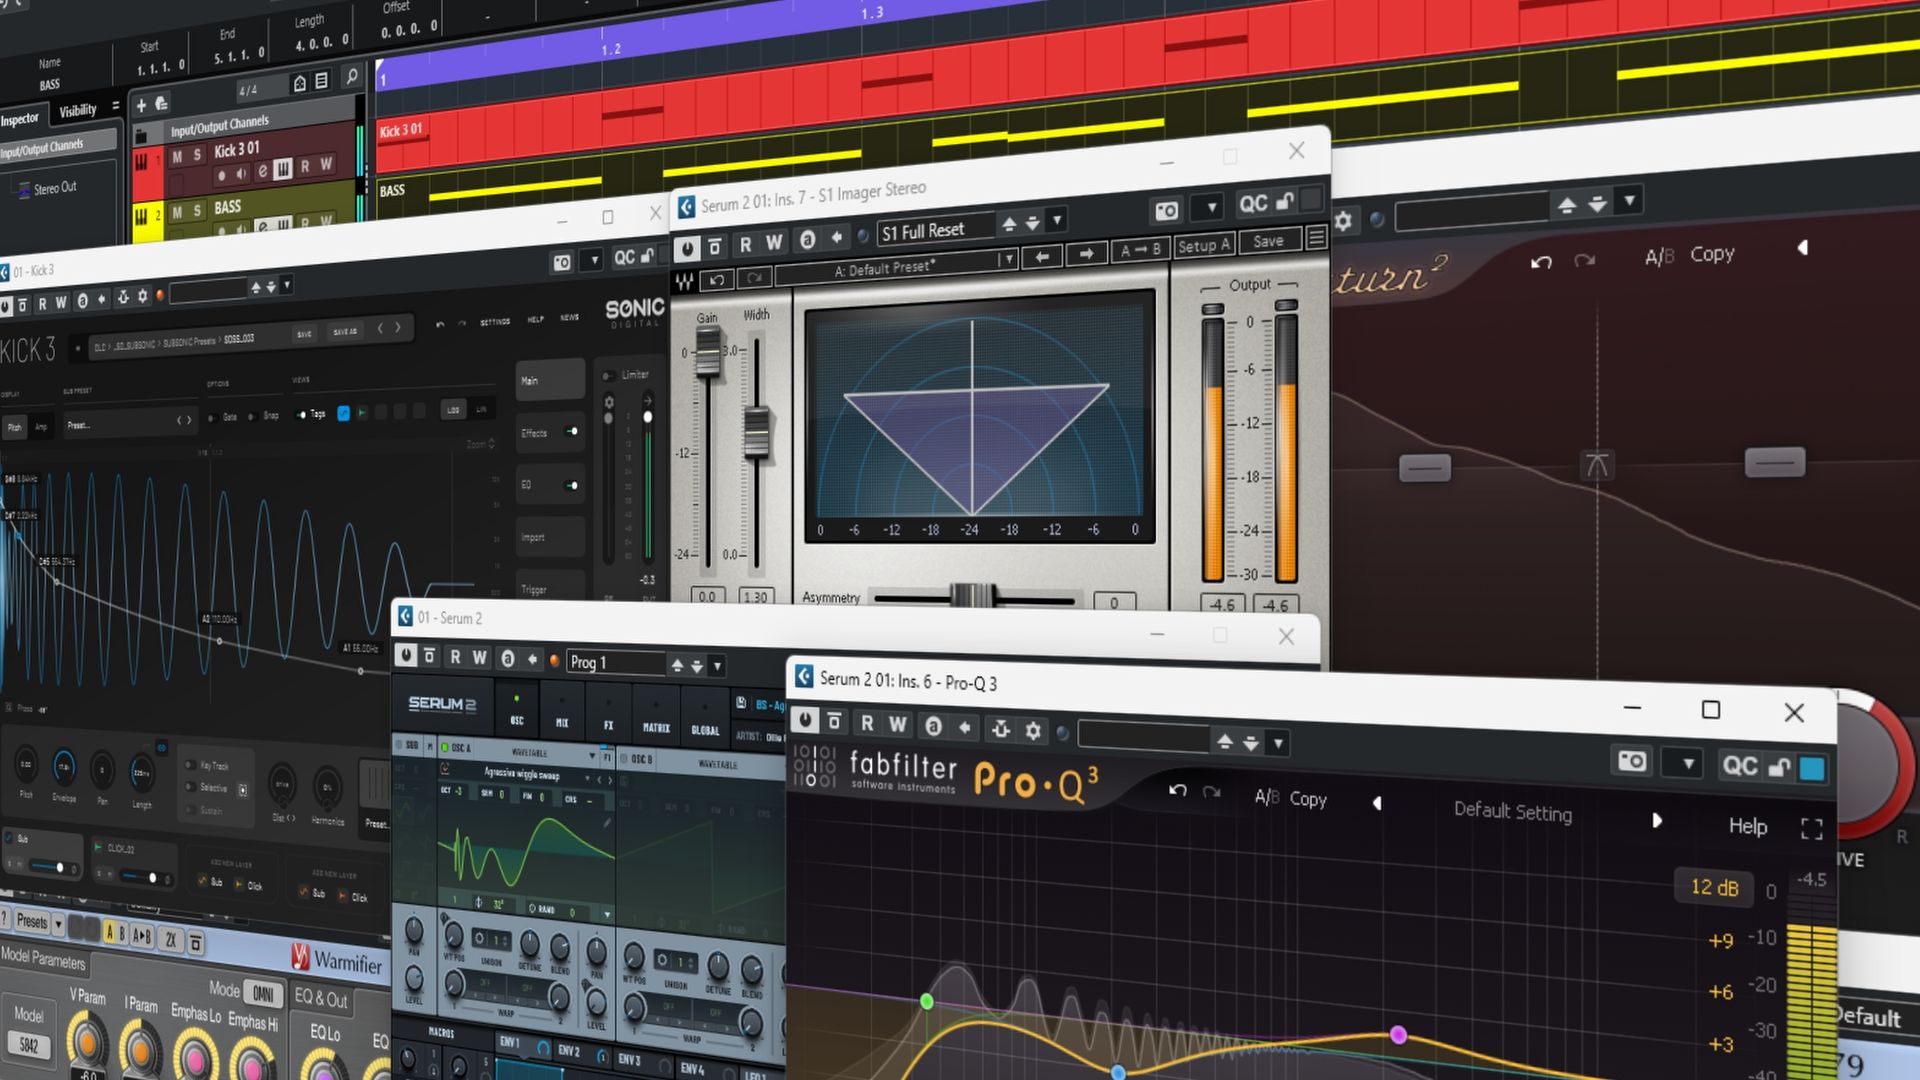Click the Kick 3 Main button
Screen dimensions: 1920x1080
click(x=550, y=381)
